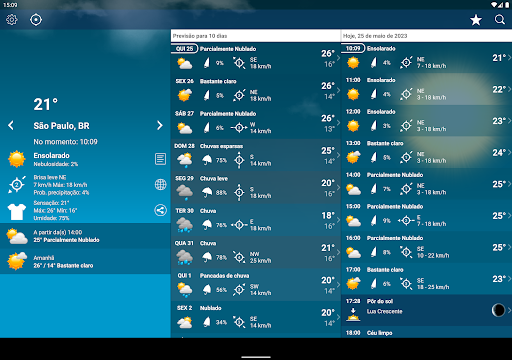This screenshot has width=512, height=360.
Task: Expand SEG 29 forecast chevron
Action: (x=338, y=187)
